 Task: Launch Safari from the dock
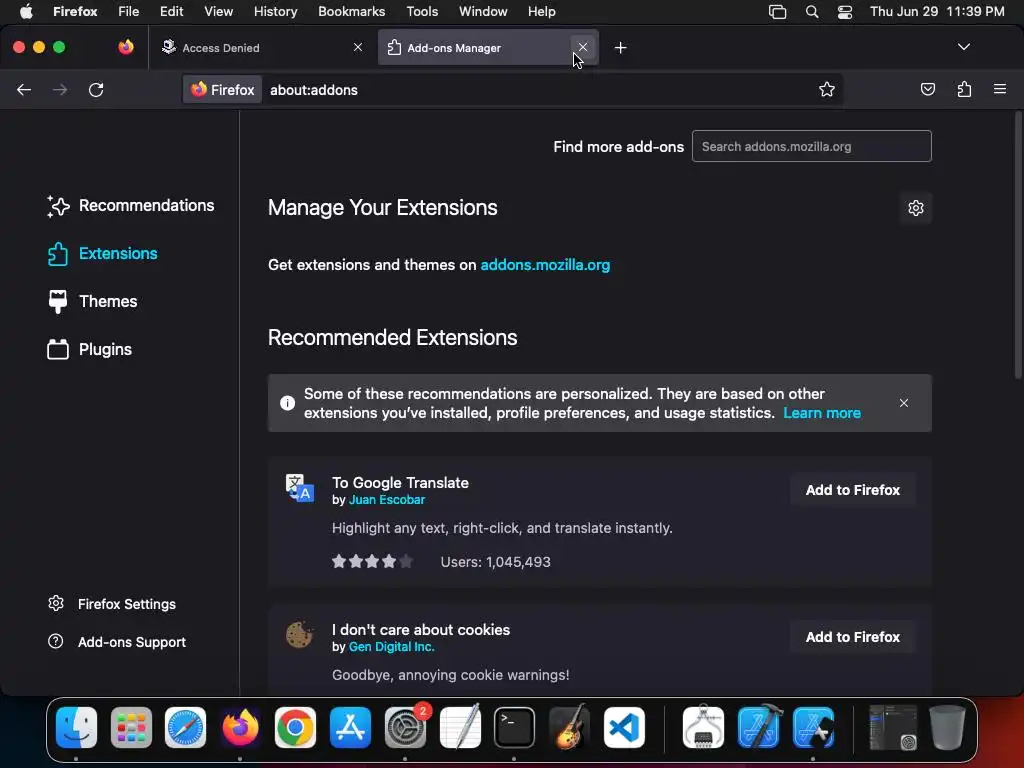(185, 727)
